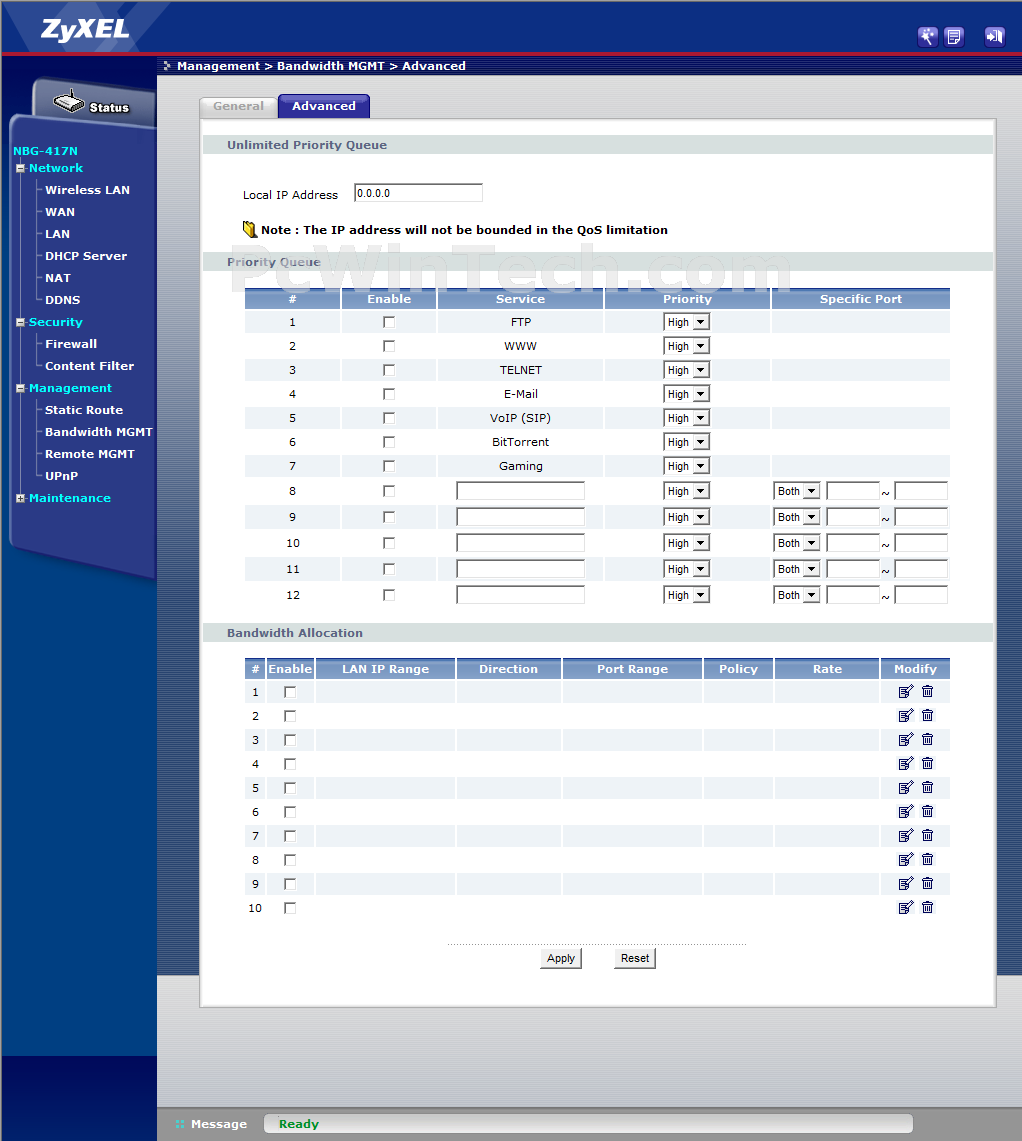Click the service name field in row 8
This screenshot has height=1141, width=1022.
tap(520, 491)
